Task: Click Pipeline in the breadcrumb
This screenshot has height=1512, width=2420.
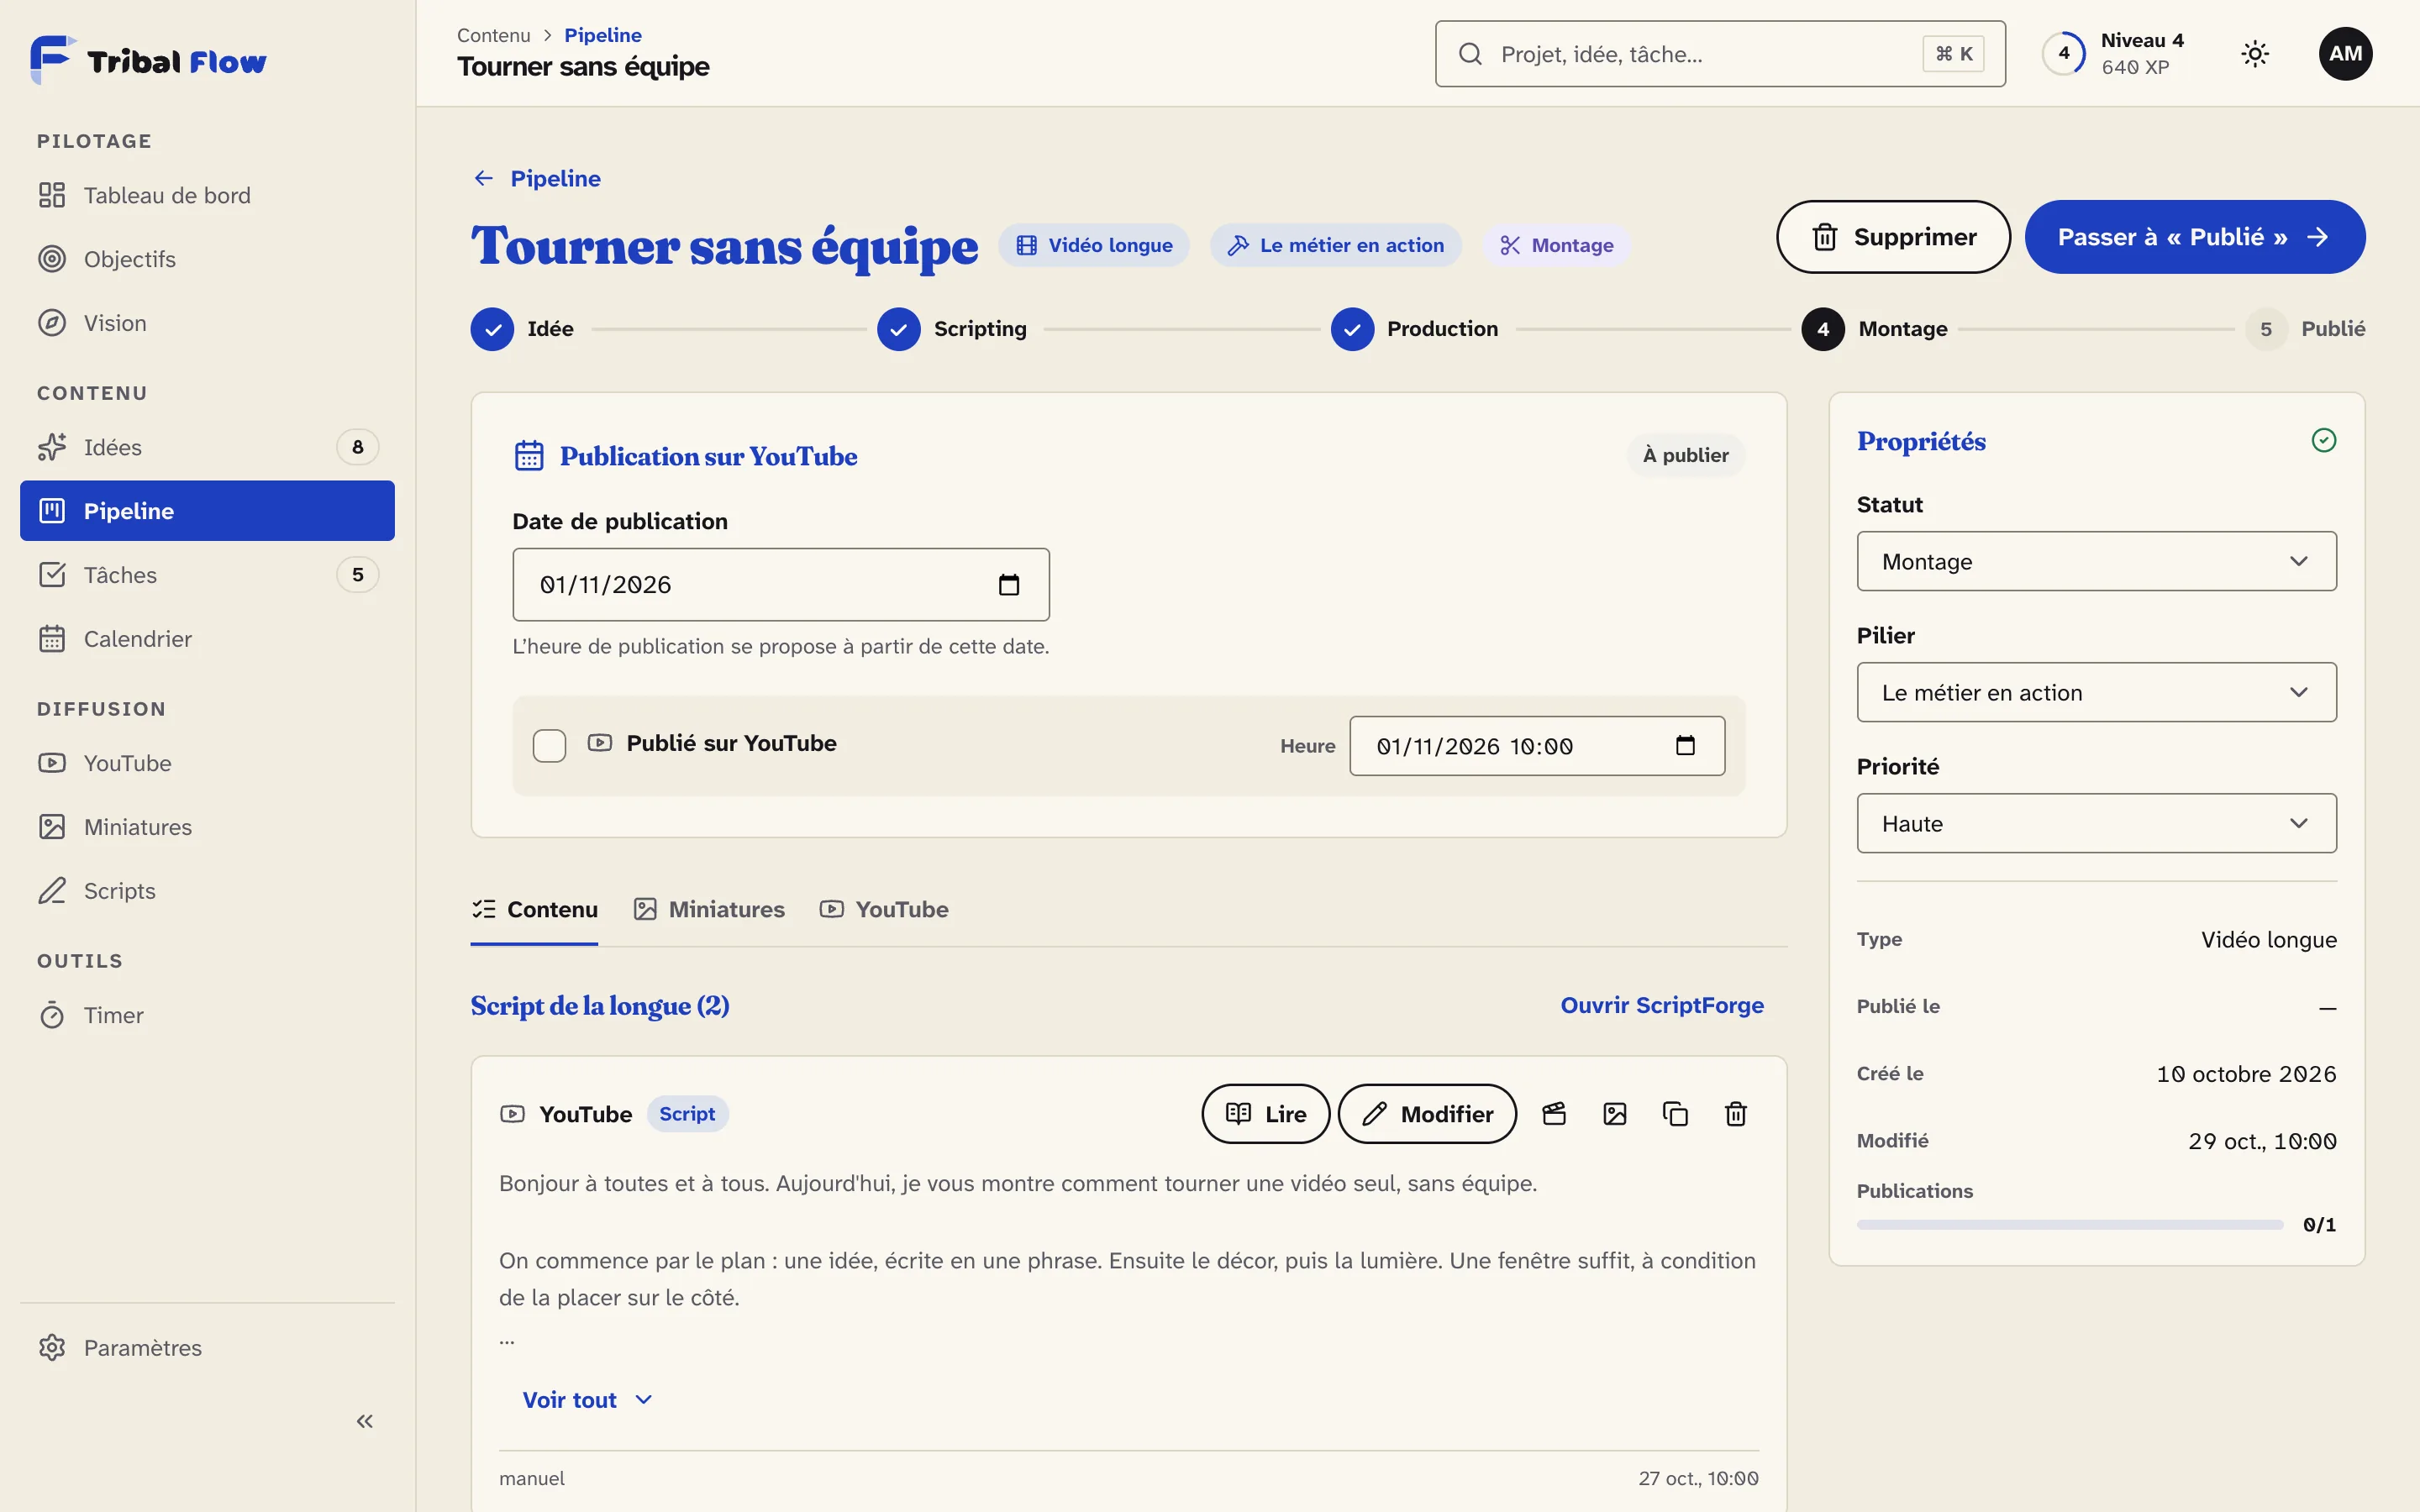Action: click(603, 35)
